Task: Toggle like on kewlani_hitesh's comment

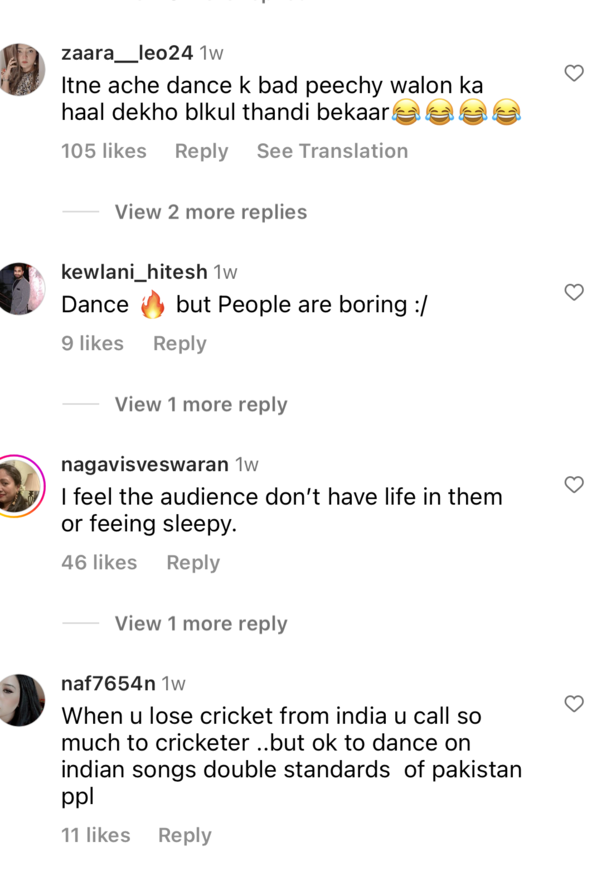Action: [573, 293]
